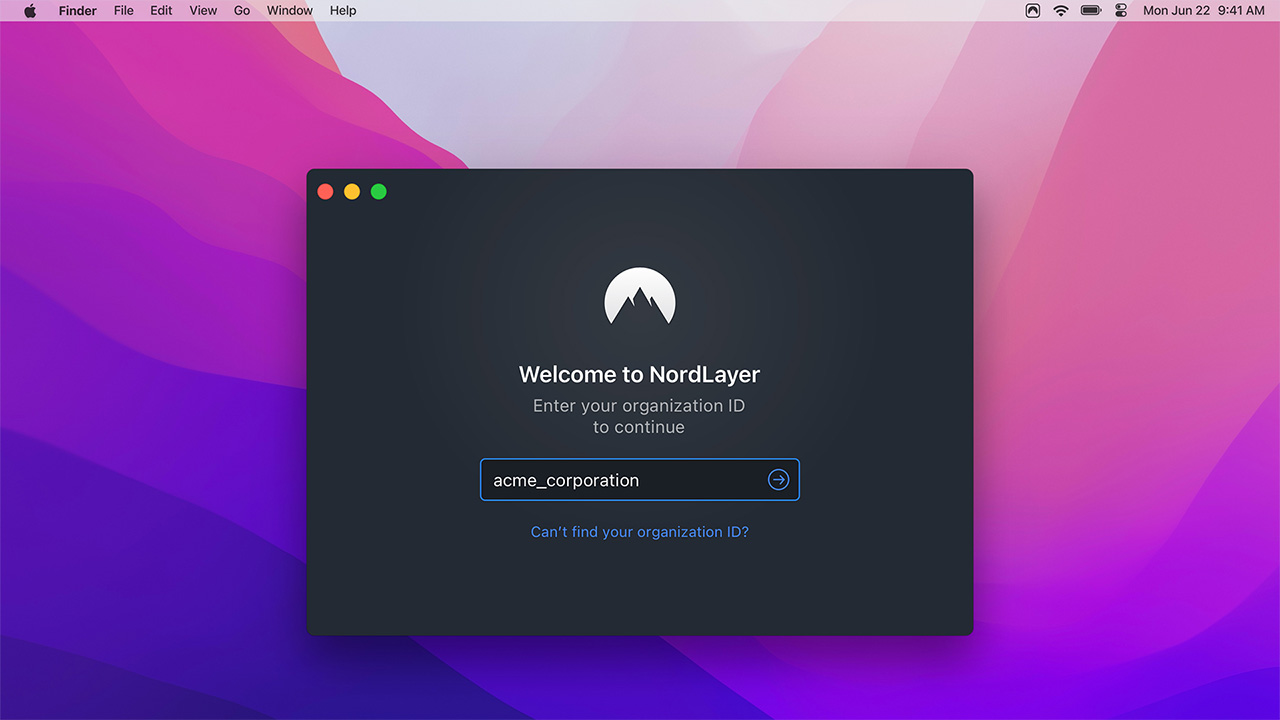Viewport: 1280px width, 720px height.
Task: Open the Edit menu
Action: click(160, 11)
